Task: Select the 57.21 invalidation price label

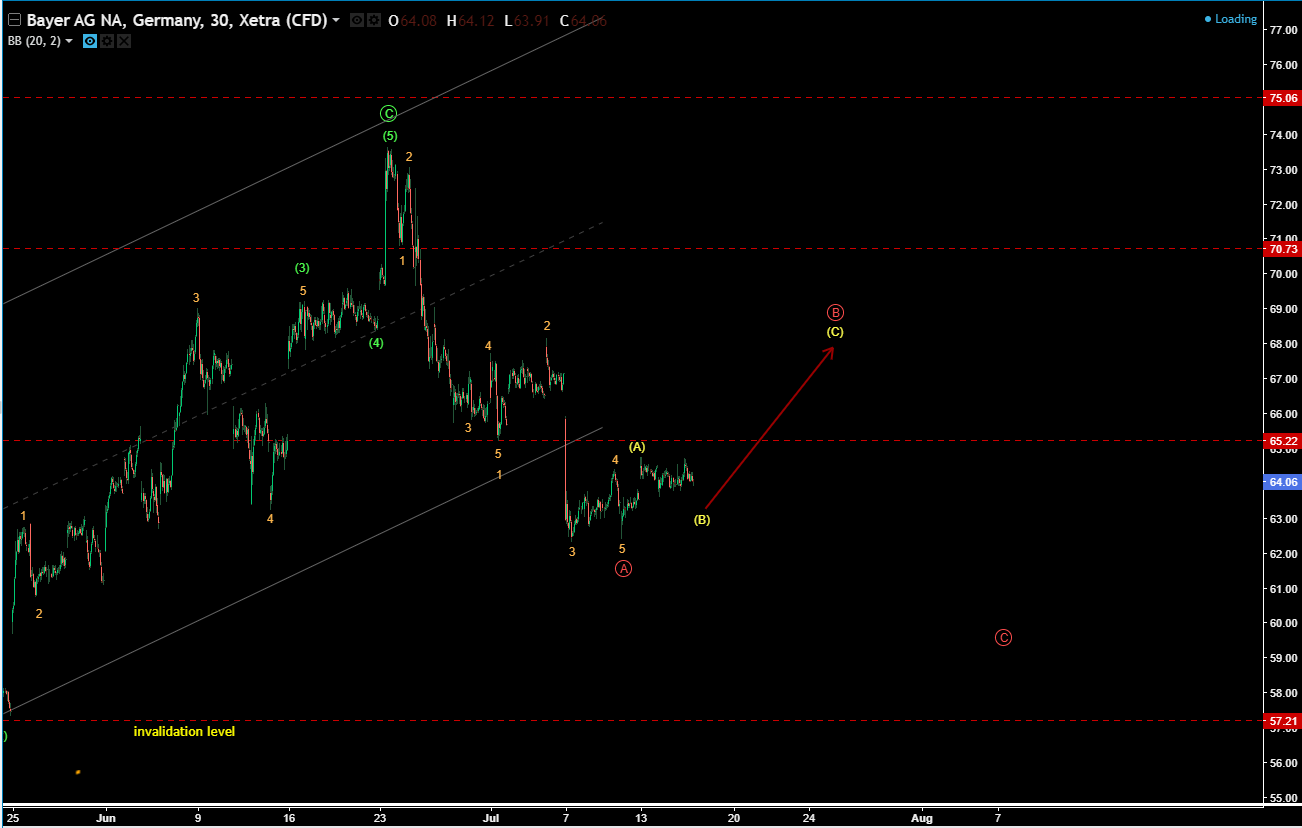Action: [1282, 721]
